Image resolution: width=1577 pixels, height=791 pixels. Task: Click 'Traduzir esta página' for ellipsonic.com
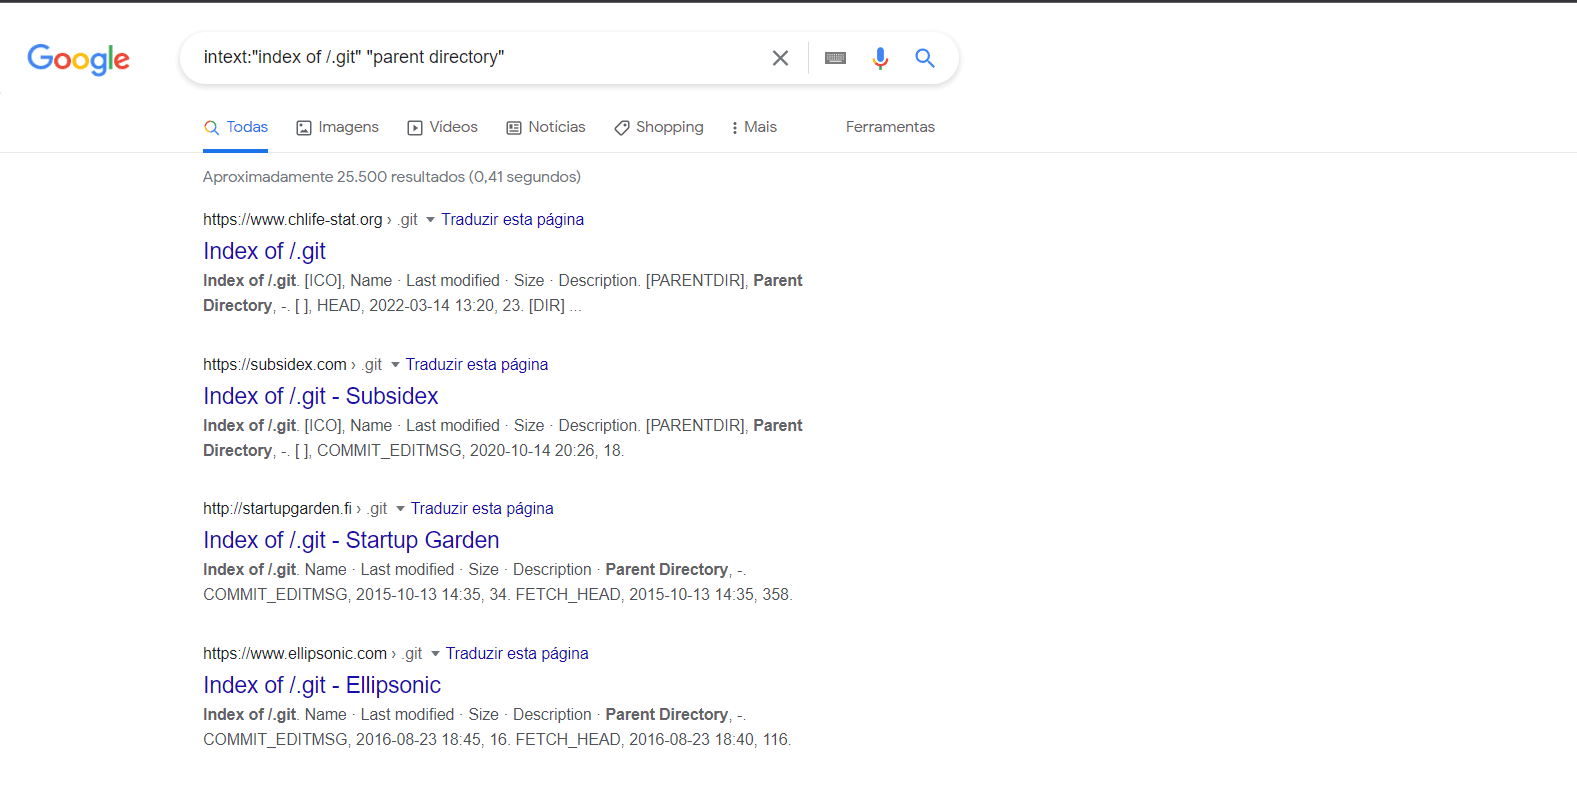tap(517, 654)
